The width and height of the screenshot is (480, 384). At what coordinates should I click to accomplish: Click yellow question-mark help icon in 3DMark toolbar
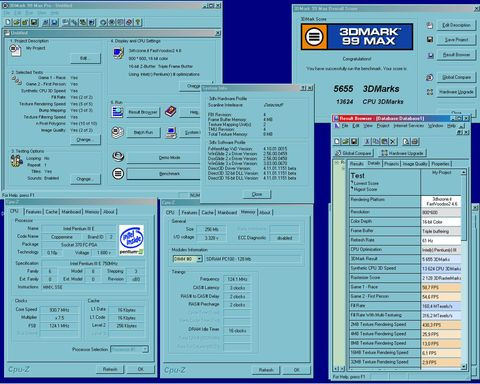click(138, 22)
